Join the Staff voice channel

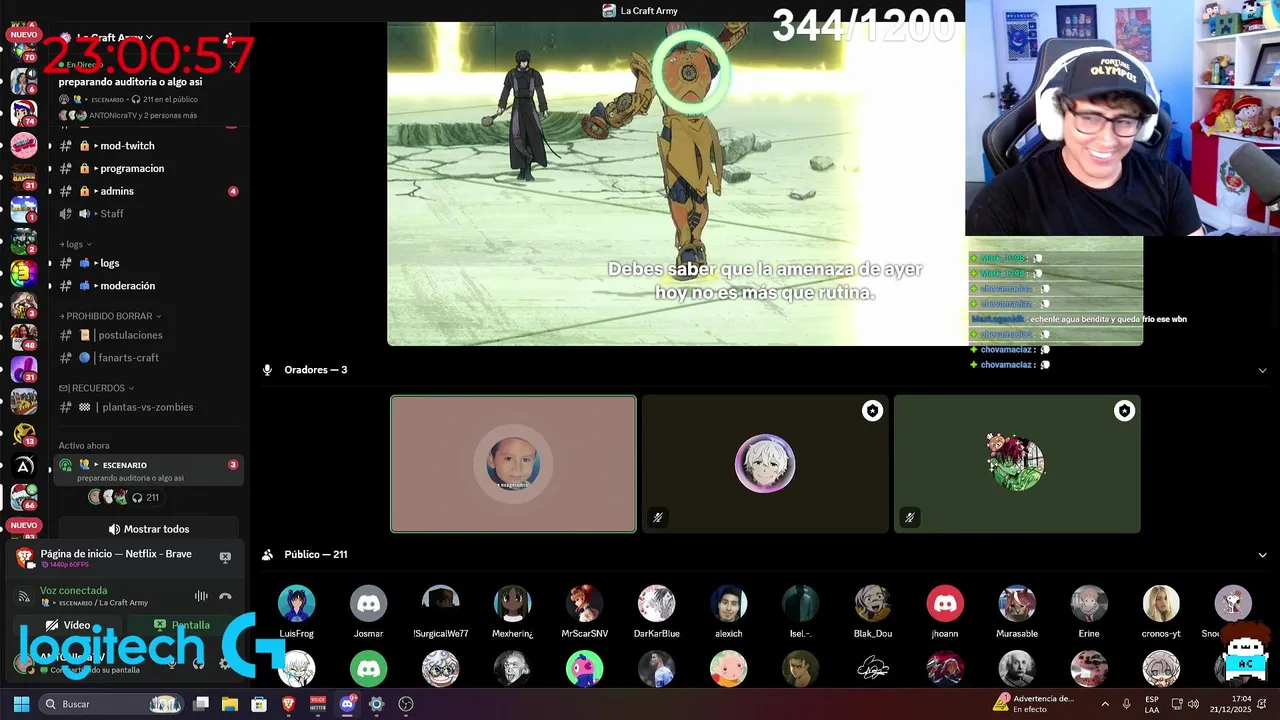146,214
